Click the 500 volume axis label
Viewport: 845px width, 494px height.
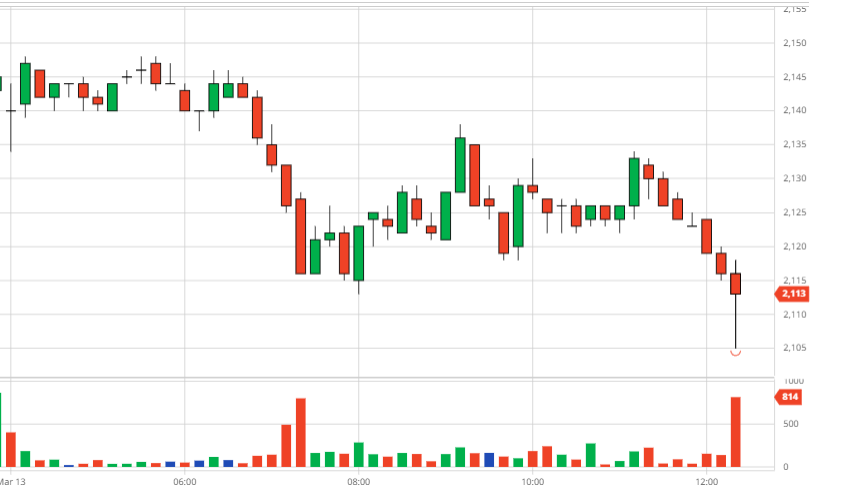pos(791,424)
